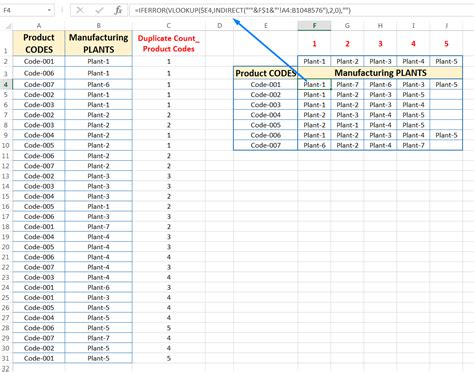
Task: Select Plant-7 cell in column G row 4
Action: (347, 85)
